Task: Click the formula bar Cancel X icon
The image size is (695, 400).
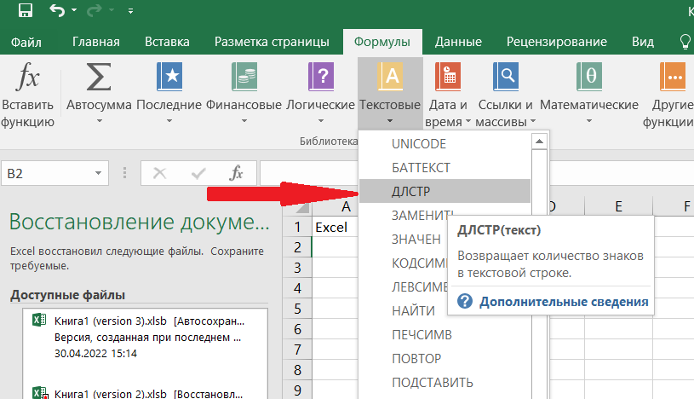Action: (160, 173)
